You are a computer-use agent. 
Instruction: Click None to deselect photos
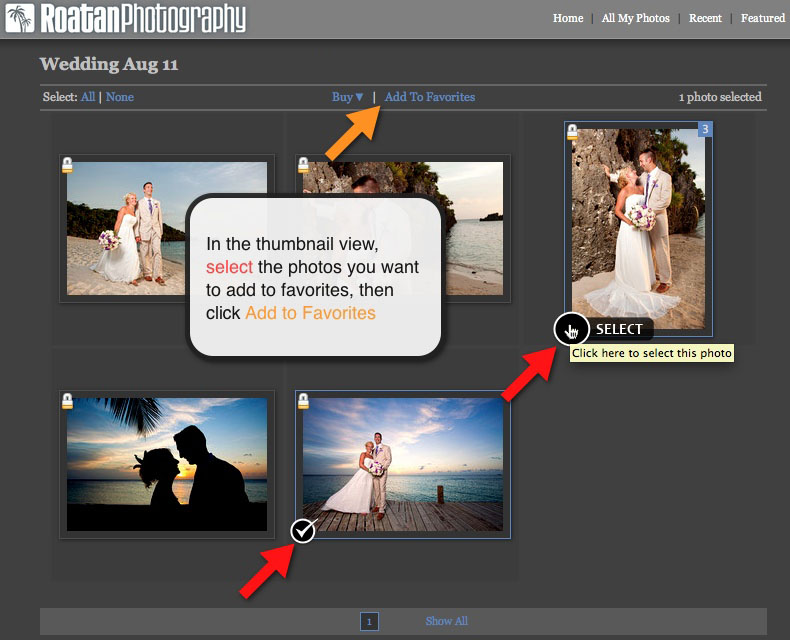pos(119,97)
